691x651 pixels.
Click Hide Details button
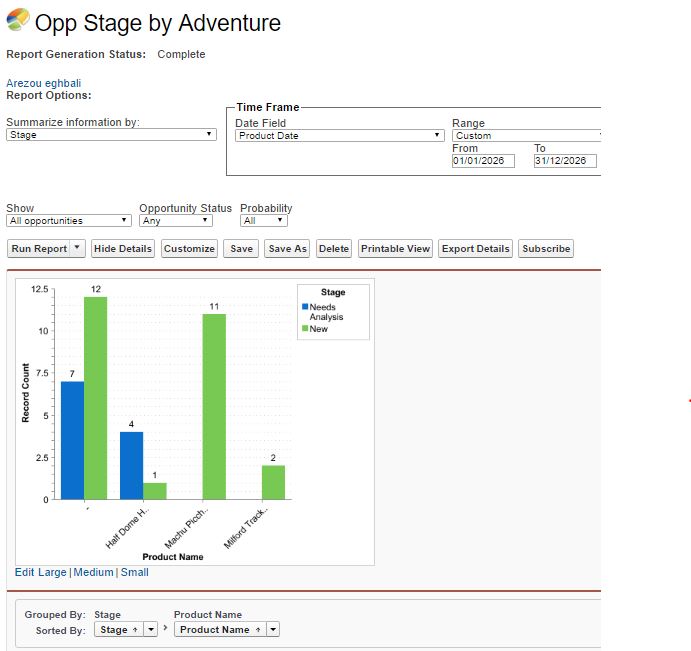click(x=123, y=249)
